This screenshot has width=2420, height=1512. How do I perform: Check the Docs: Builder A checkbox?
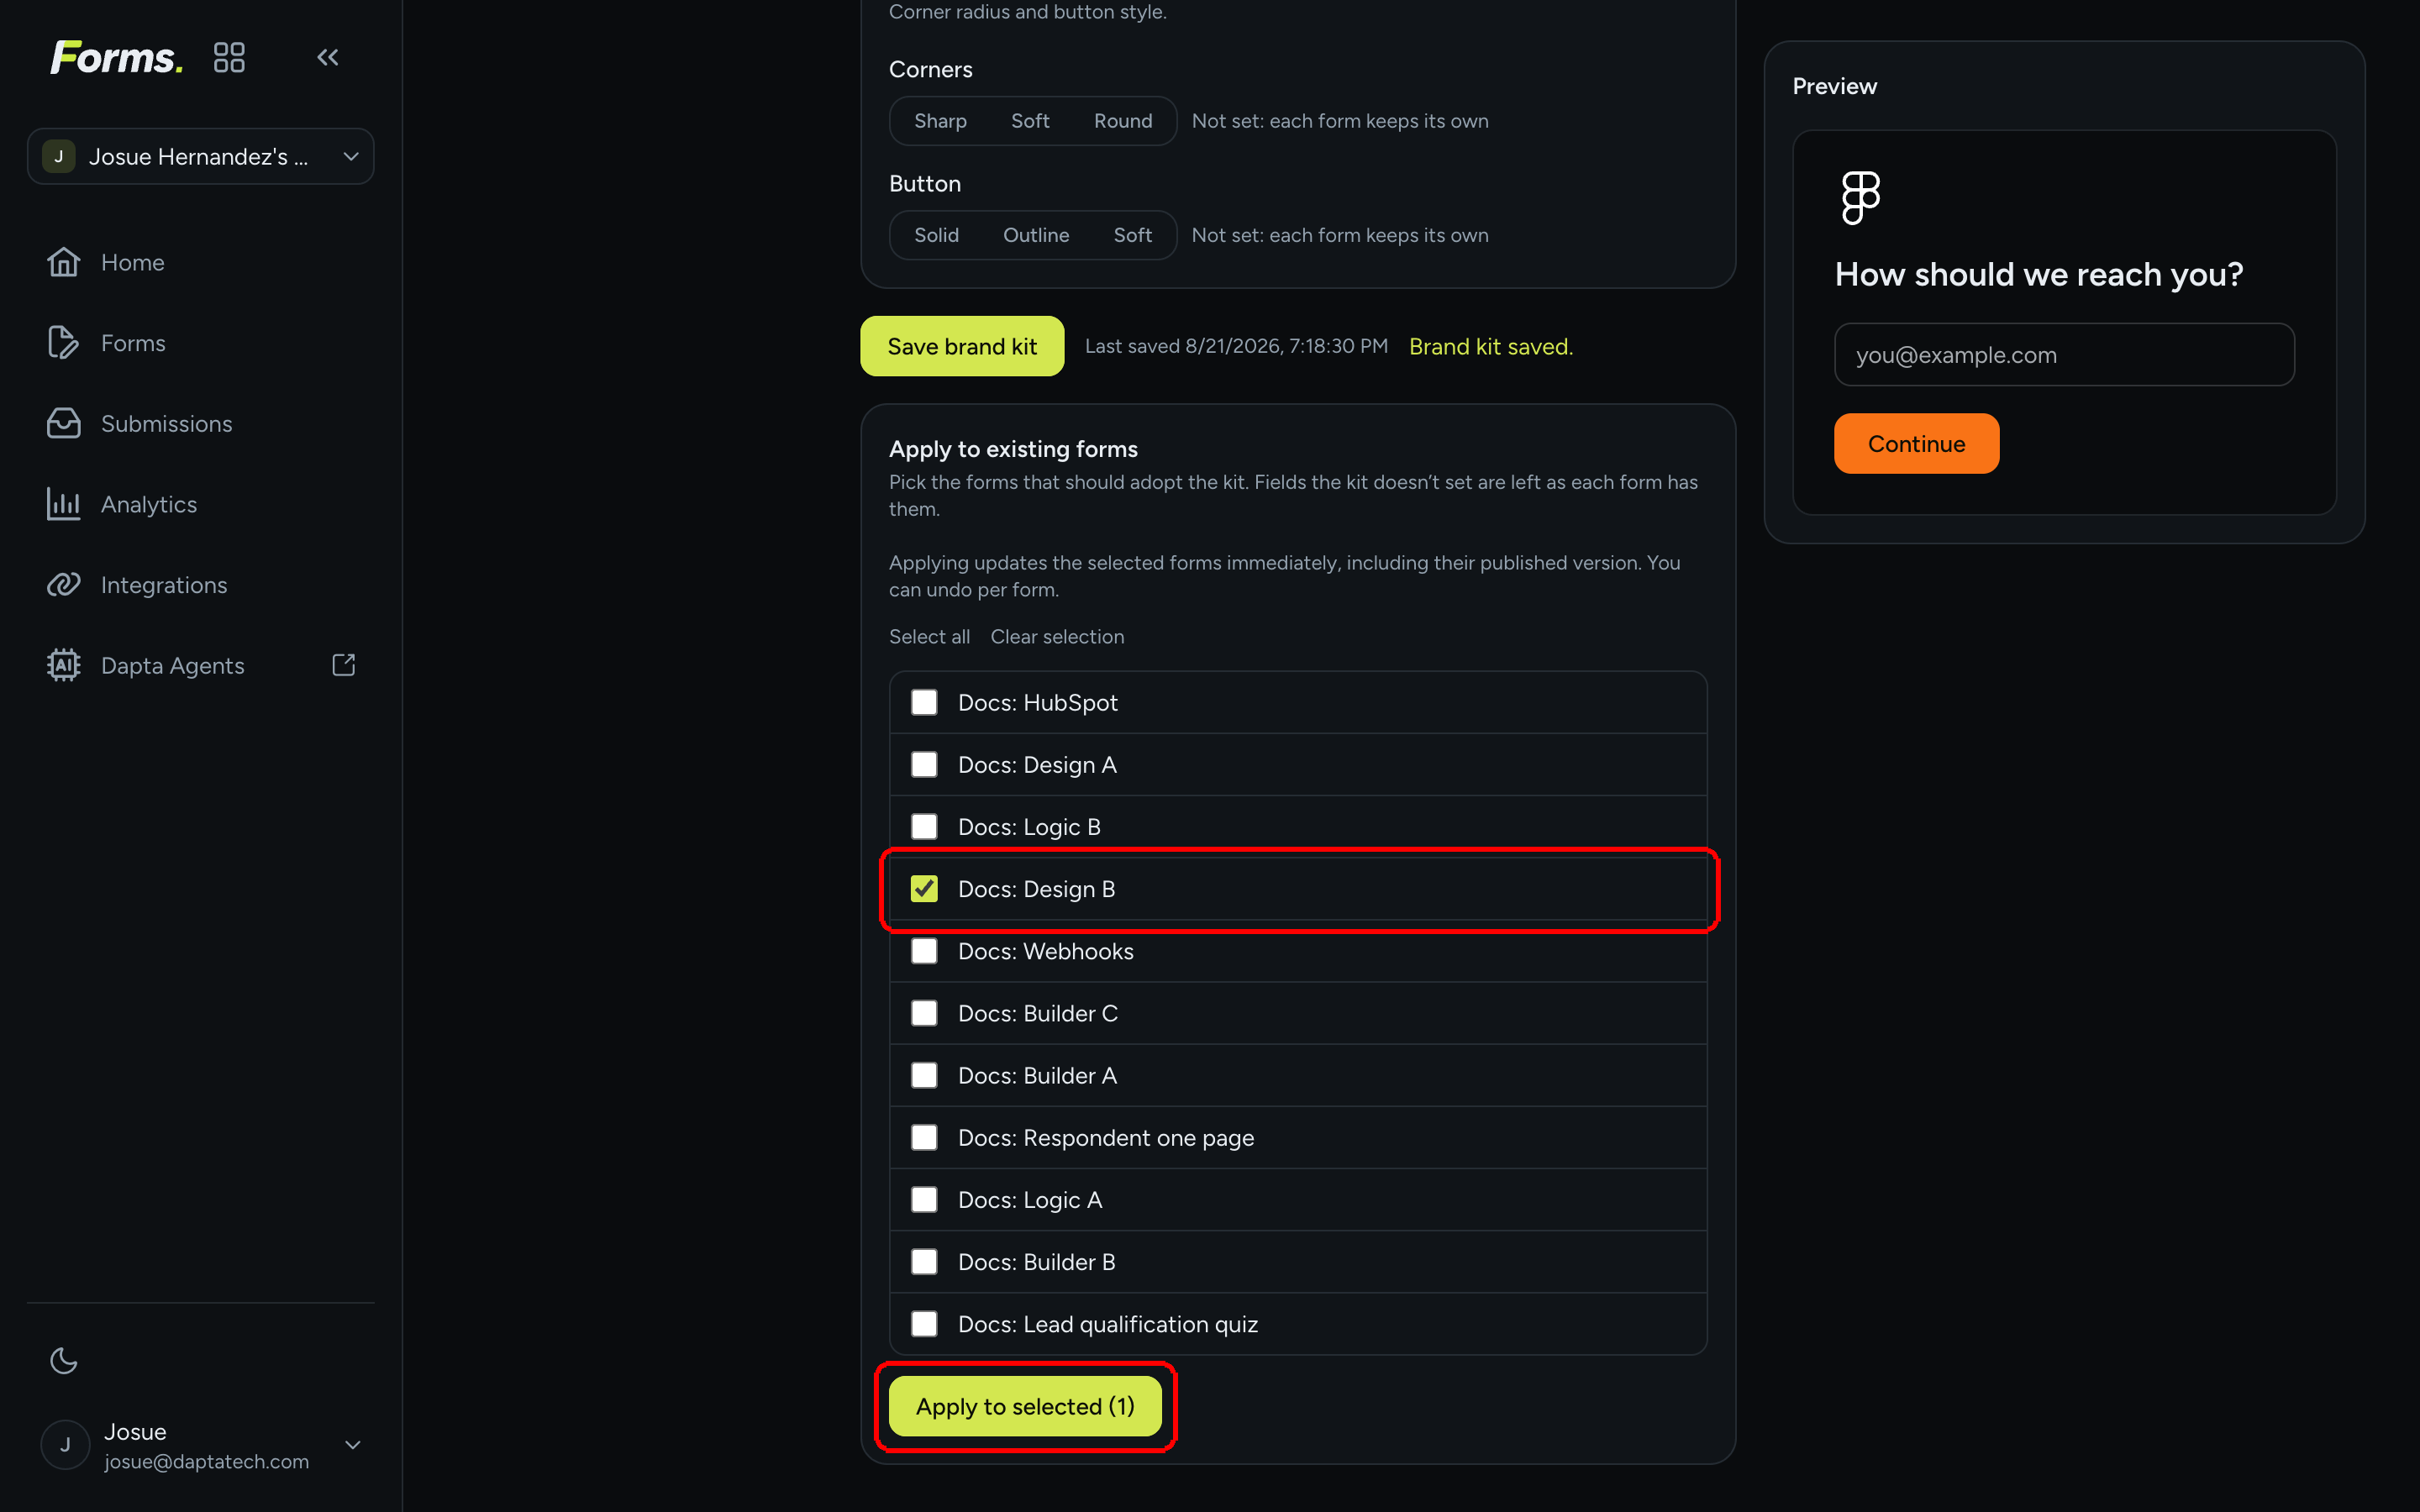(x=924, y=1075)
